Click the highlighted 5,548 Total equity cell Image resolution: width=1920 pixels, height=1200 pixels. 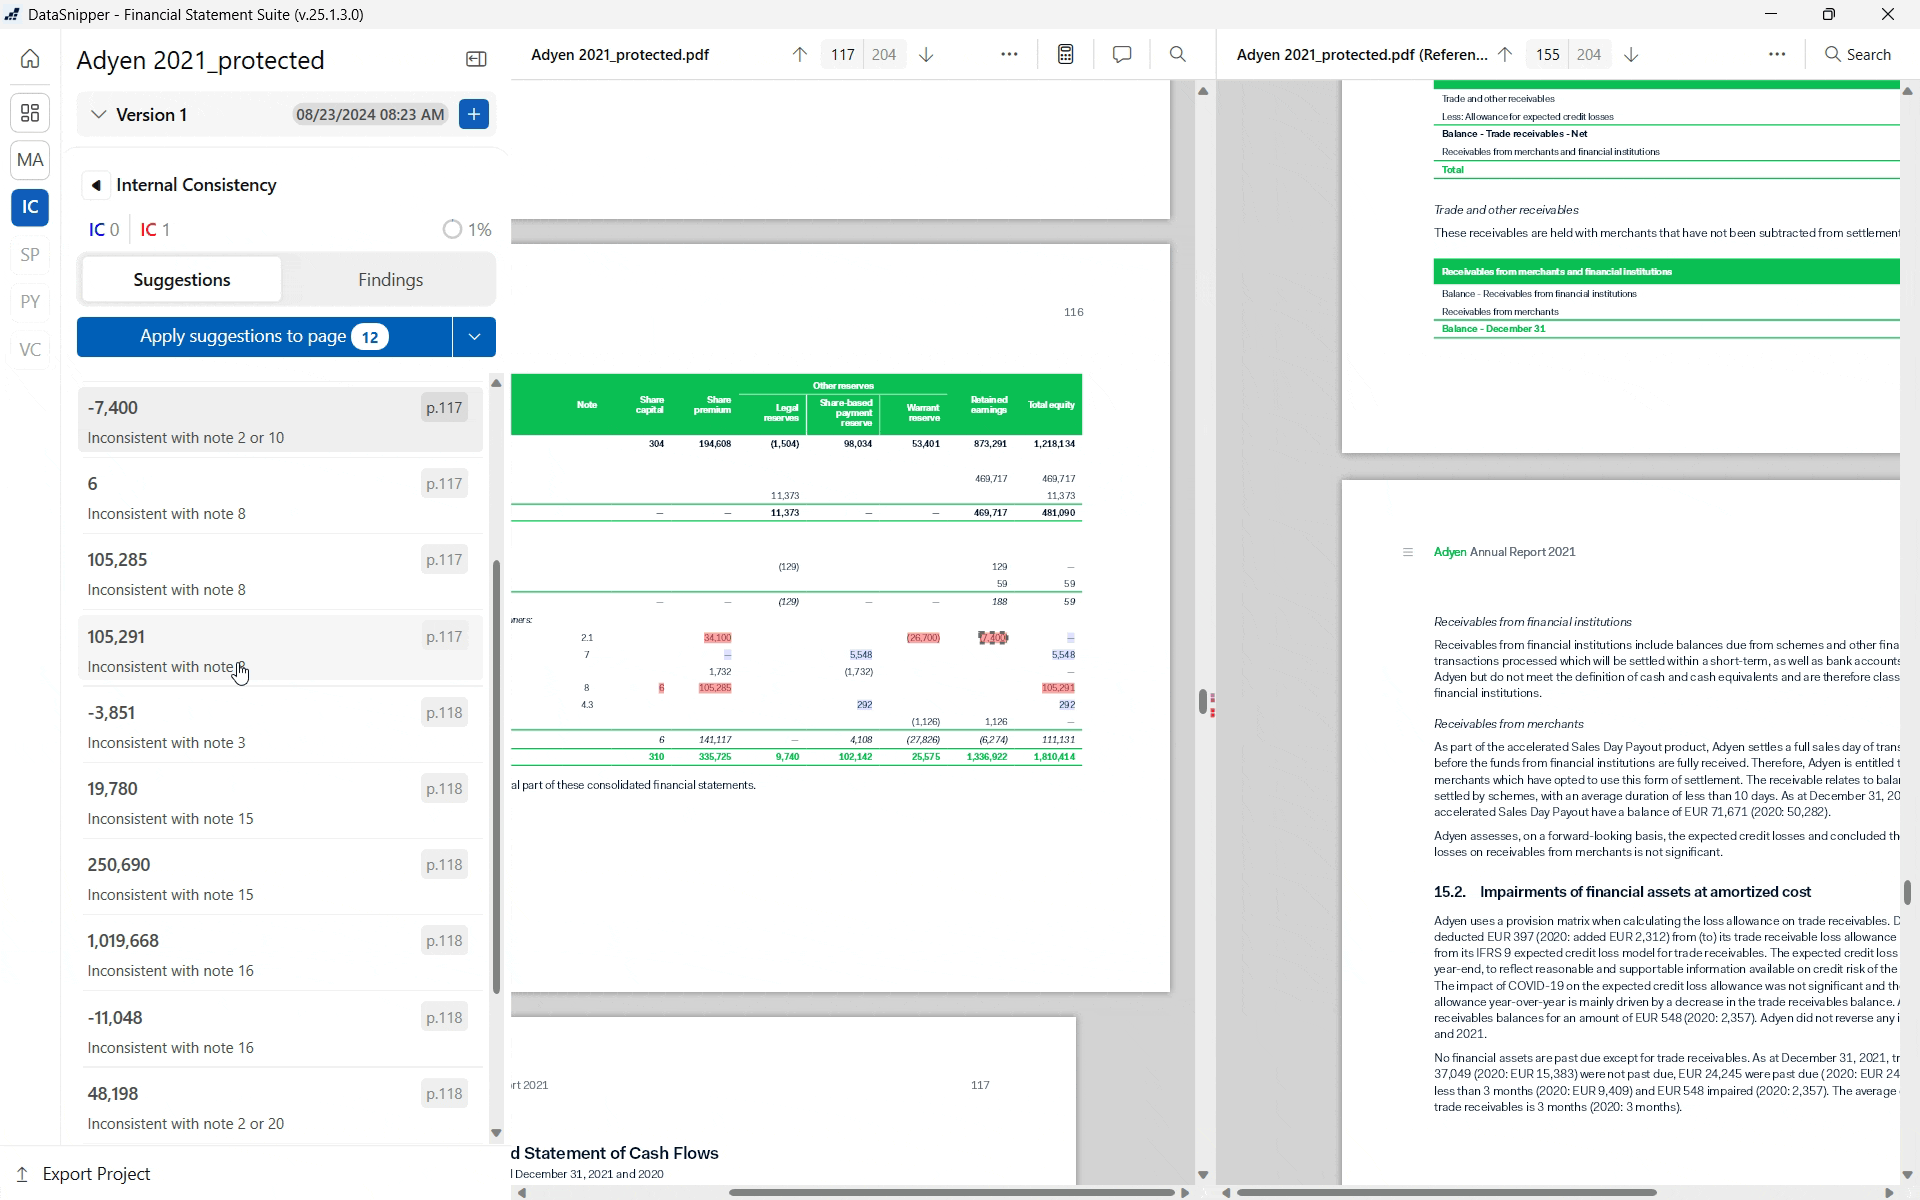tap(1063, 655)
